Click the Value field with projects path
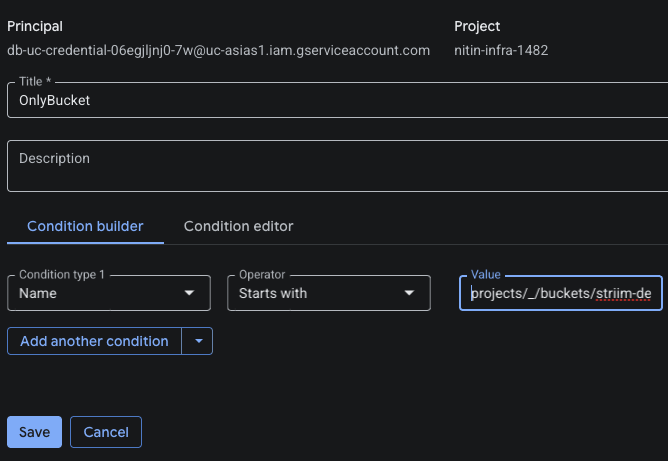The height and width of the screenshot is (461, 668). (561, 293)
